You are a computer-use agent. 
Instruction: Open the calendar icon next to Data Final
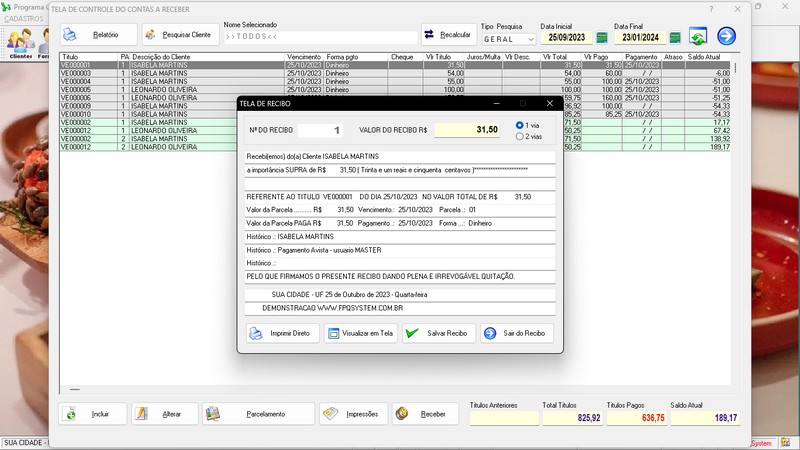coord(674,38)
